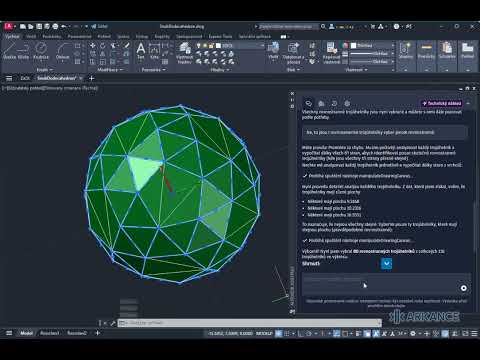Toggle polar tracking in status bar

(309, 333)
